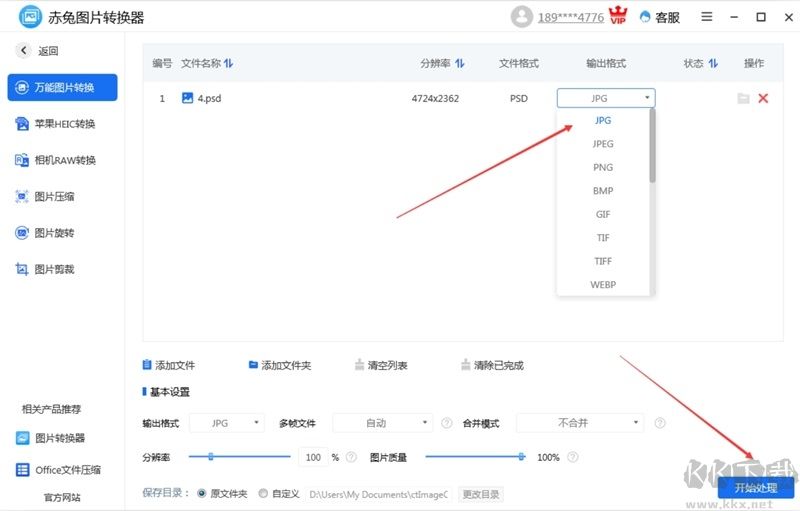Viewport: 800px width, 511px height.
Task: Click 清空列表 to clear the list
Action: 381,365
